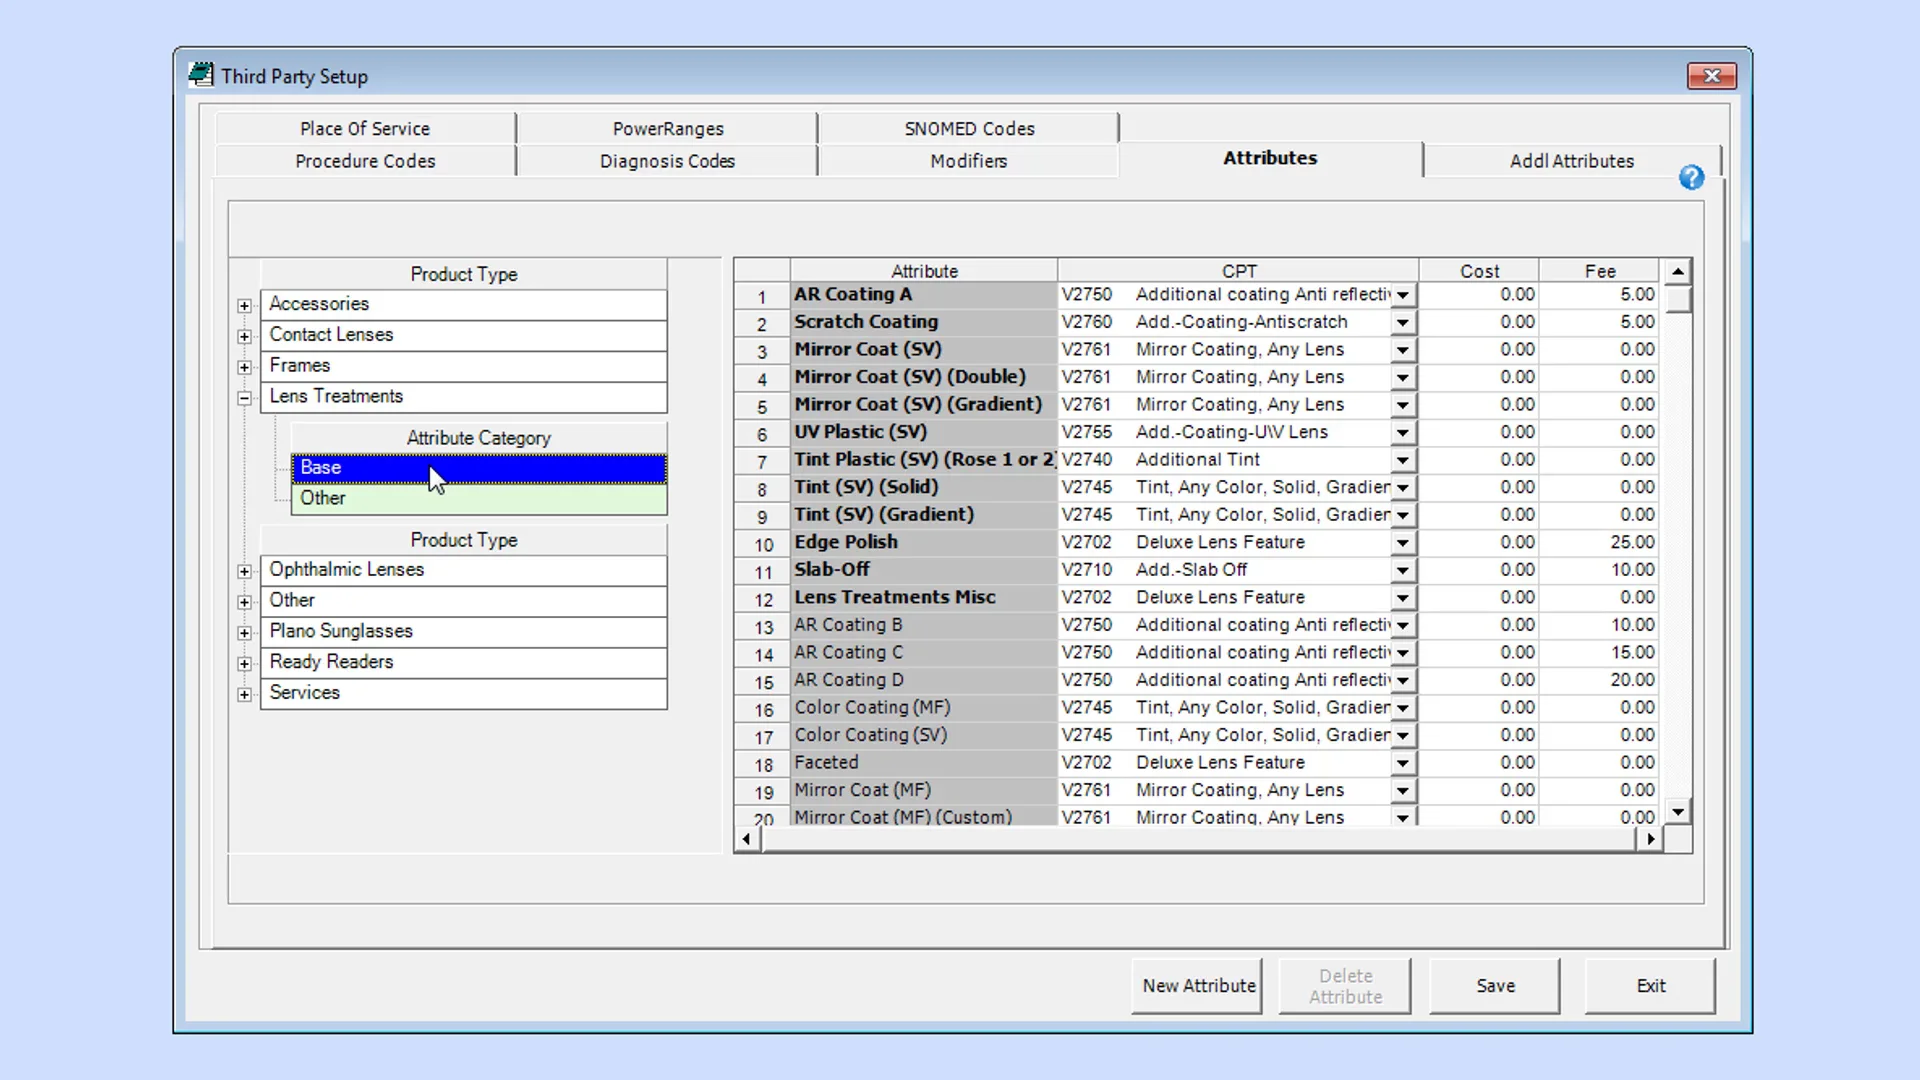Image resolution: width=1920 pixels, height=1080 pixels.
Task: Click the horizontal scrollbar right arrow
Action: [x=1650, y=839]
